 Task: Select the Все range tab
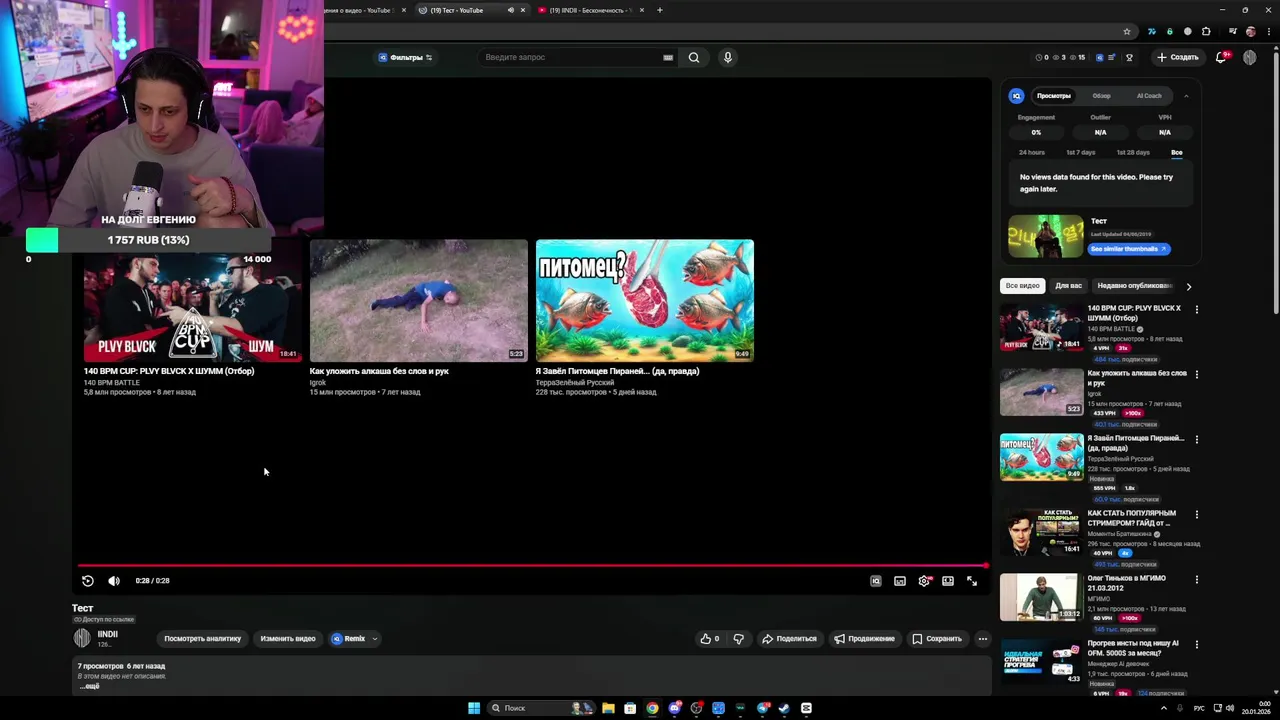[x=1177, y=153]
